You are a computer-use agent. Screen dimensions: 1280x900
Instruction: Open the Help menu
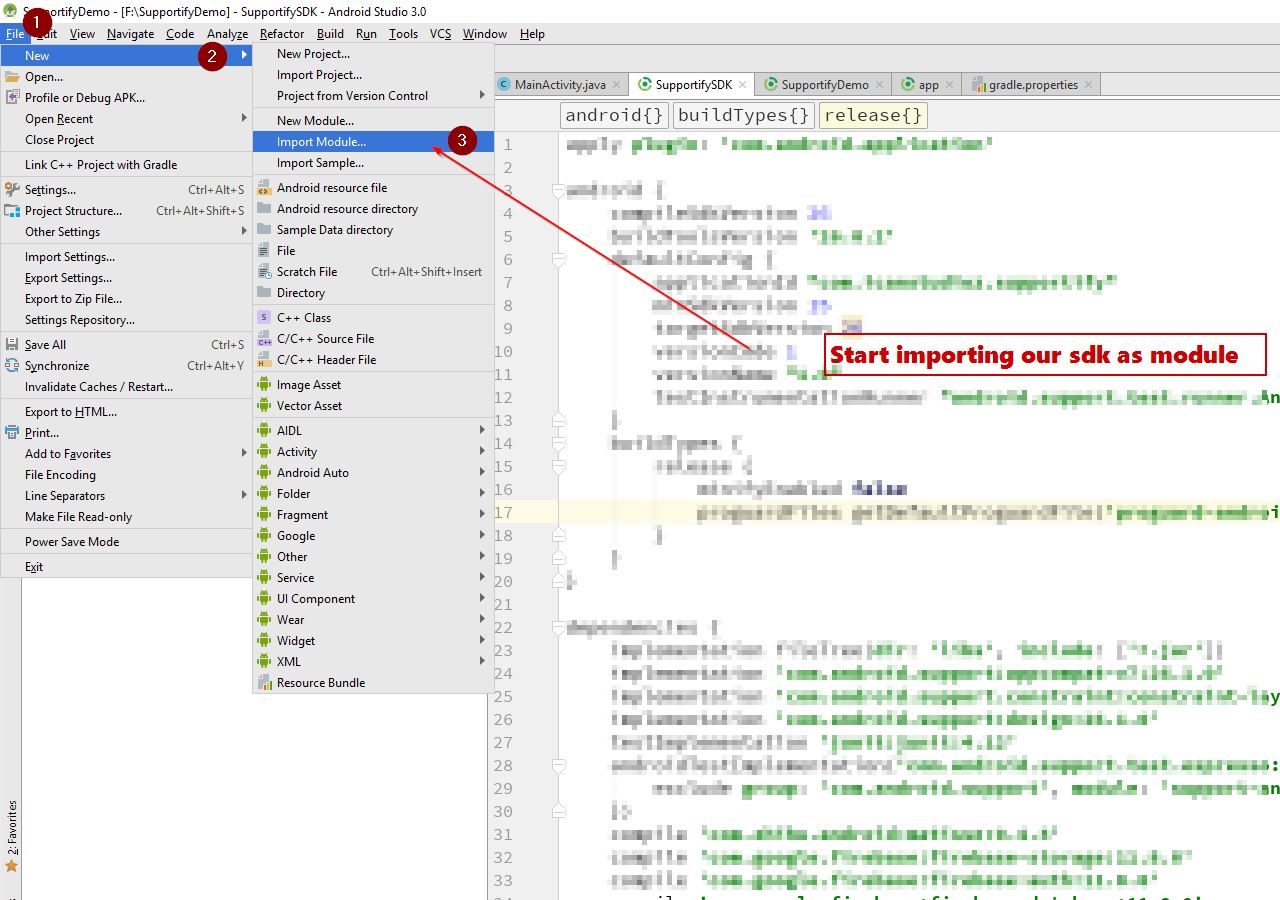coord(533,34)
